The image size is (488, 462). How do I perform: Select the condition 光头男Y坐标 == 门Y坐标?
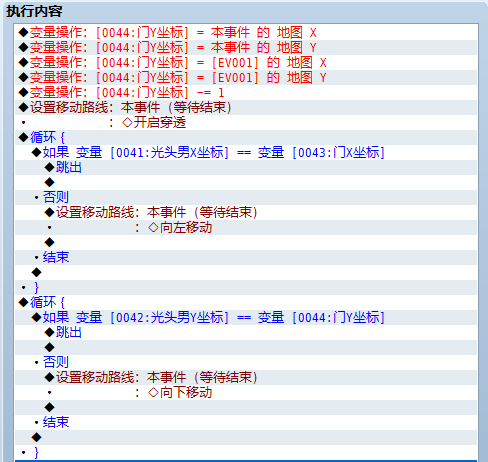pos(246,318)
